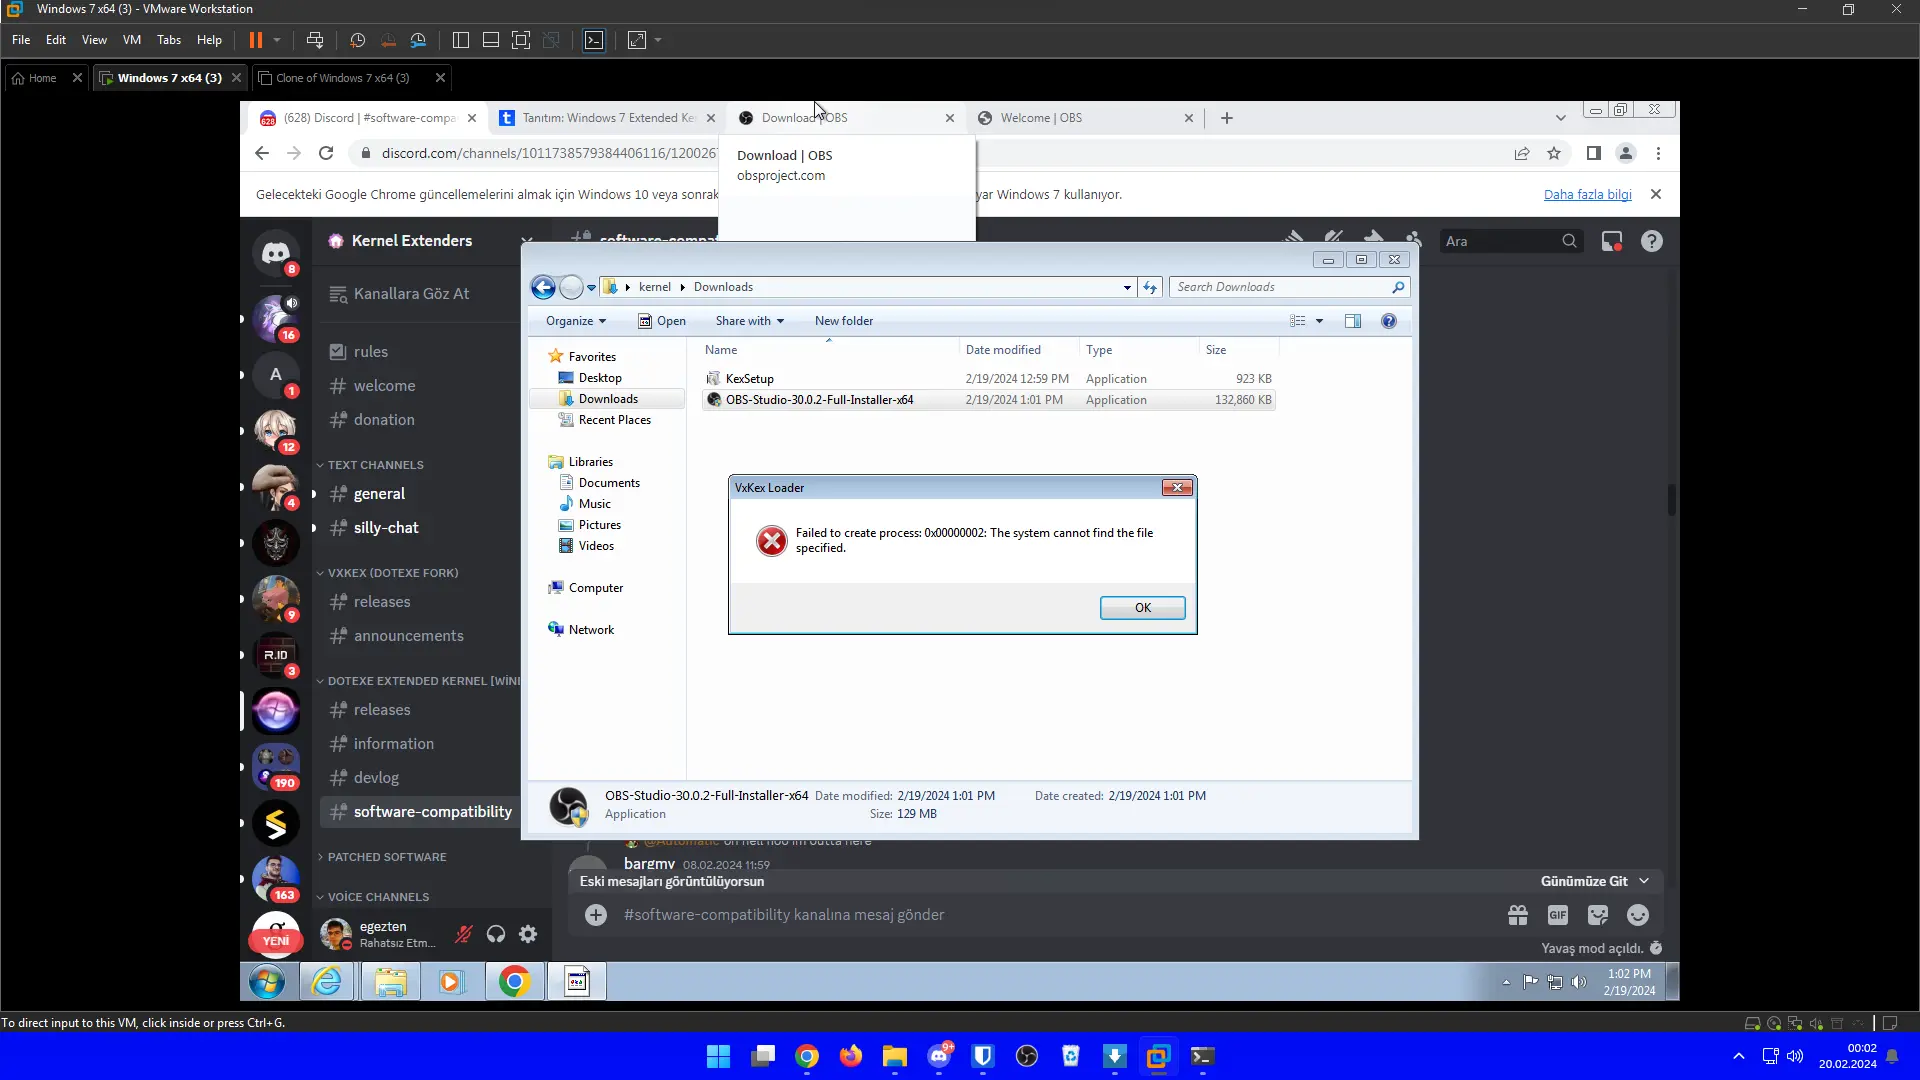The width and height of the screenshot is (1920, 1080).
Task: Click the VMware send Ctrl+Alt+Del icon
Action: 315,40
